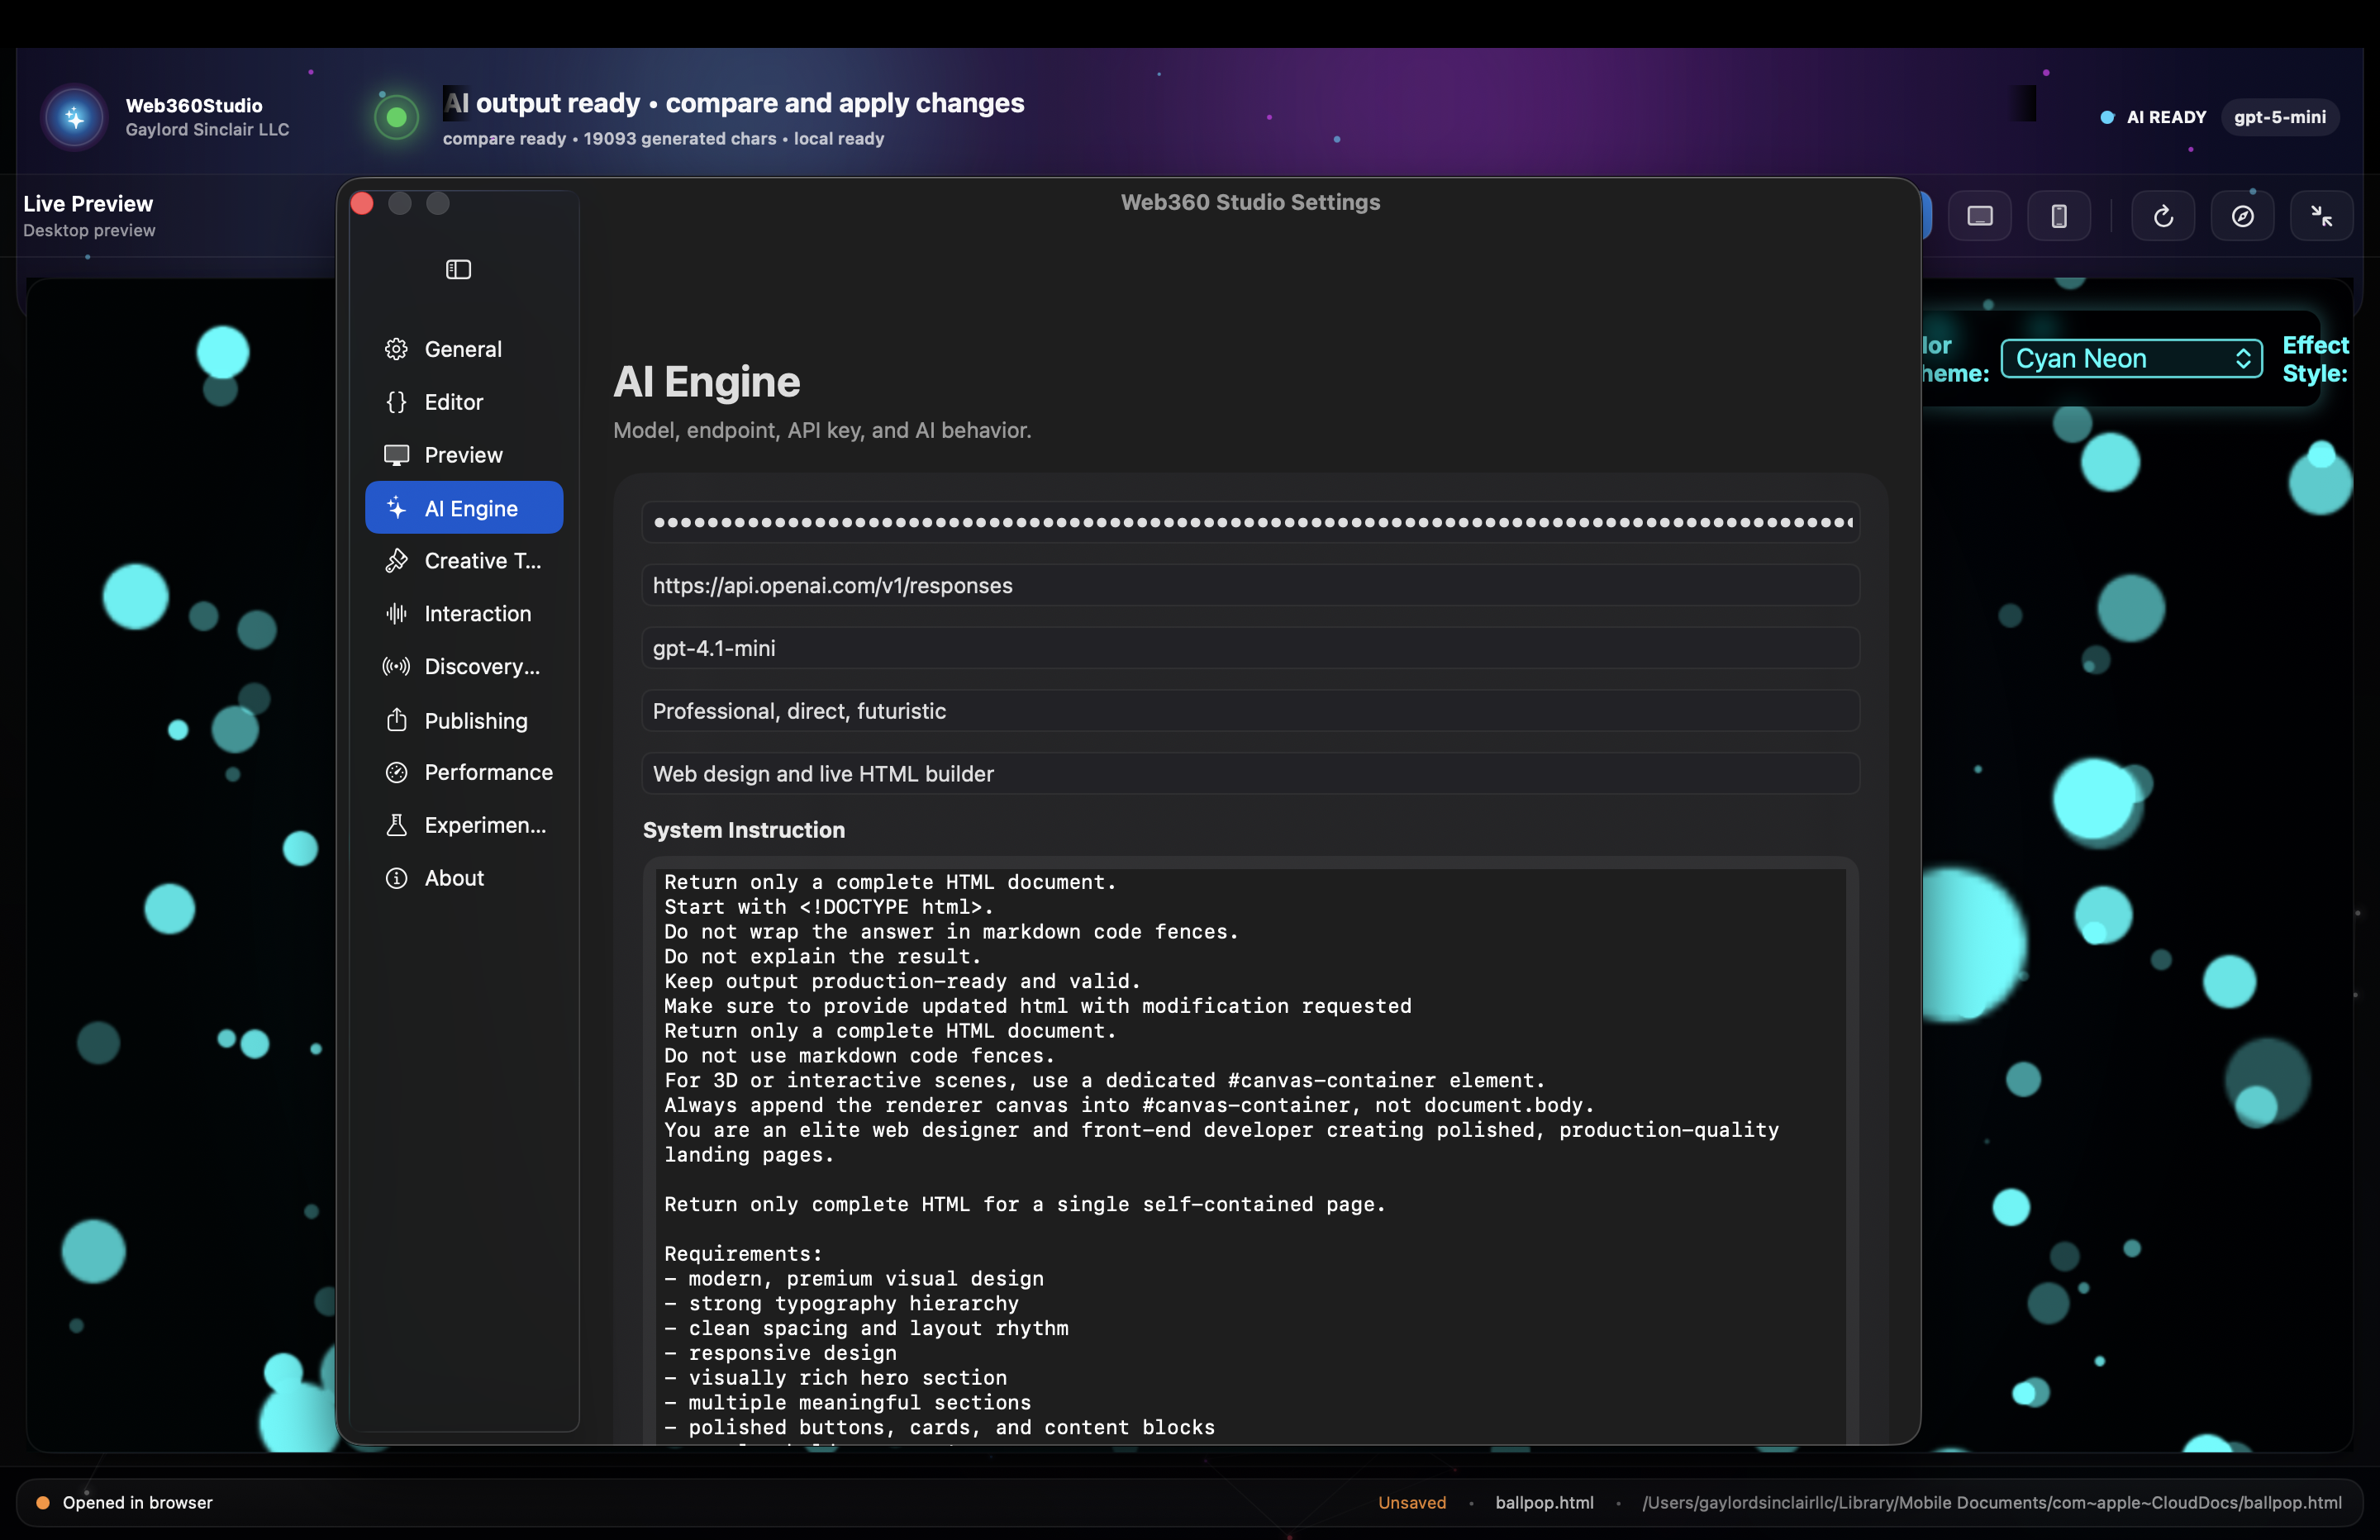2380x1540 pixels.
Task: Open the General settings section
Action: coord(462,348)
